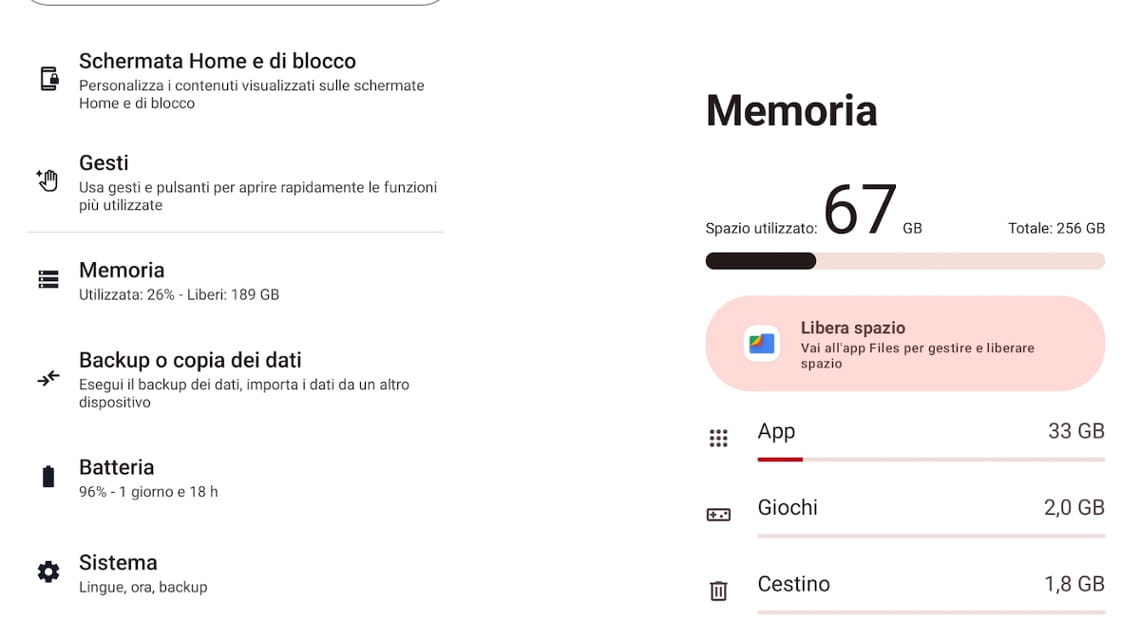Click the Schermata Home e di blocco icon
Viewport: 1140px width, 640px height.
point(49,79)
